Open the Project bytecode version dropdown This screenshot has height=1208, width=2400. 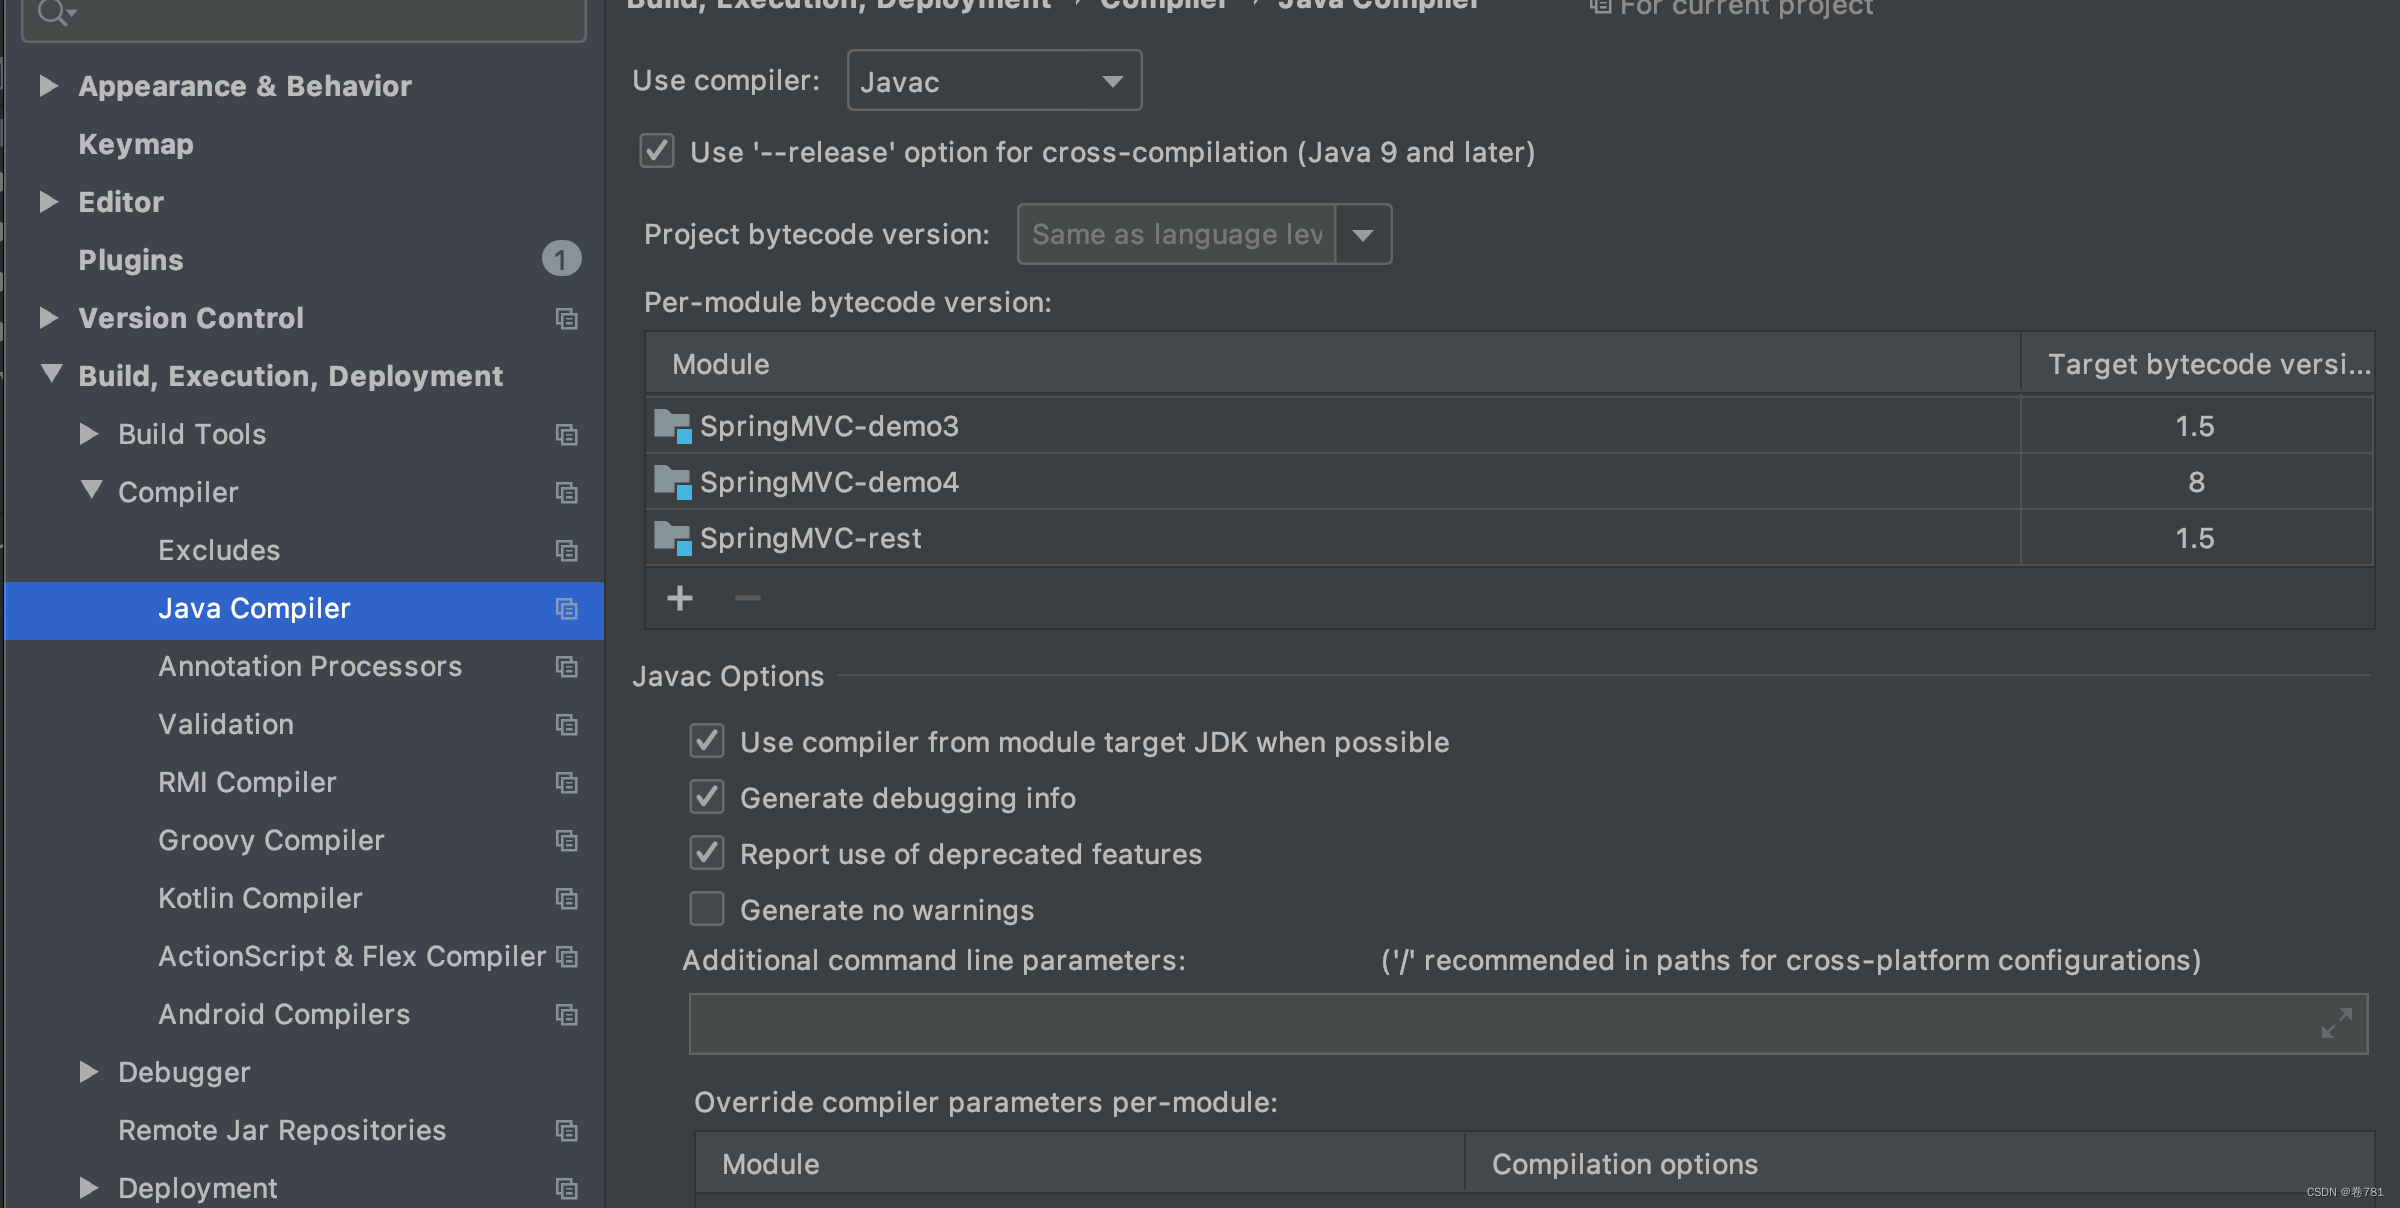click(x=1363, y=233)
